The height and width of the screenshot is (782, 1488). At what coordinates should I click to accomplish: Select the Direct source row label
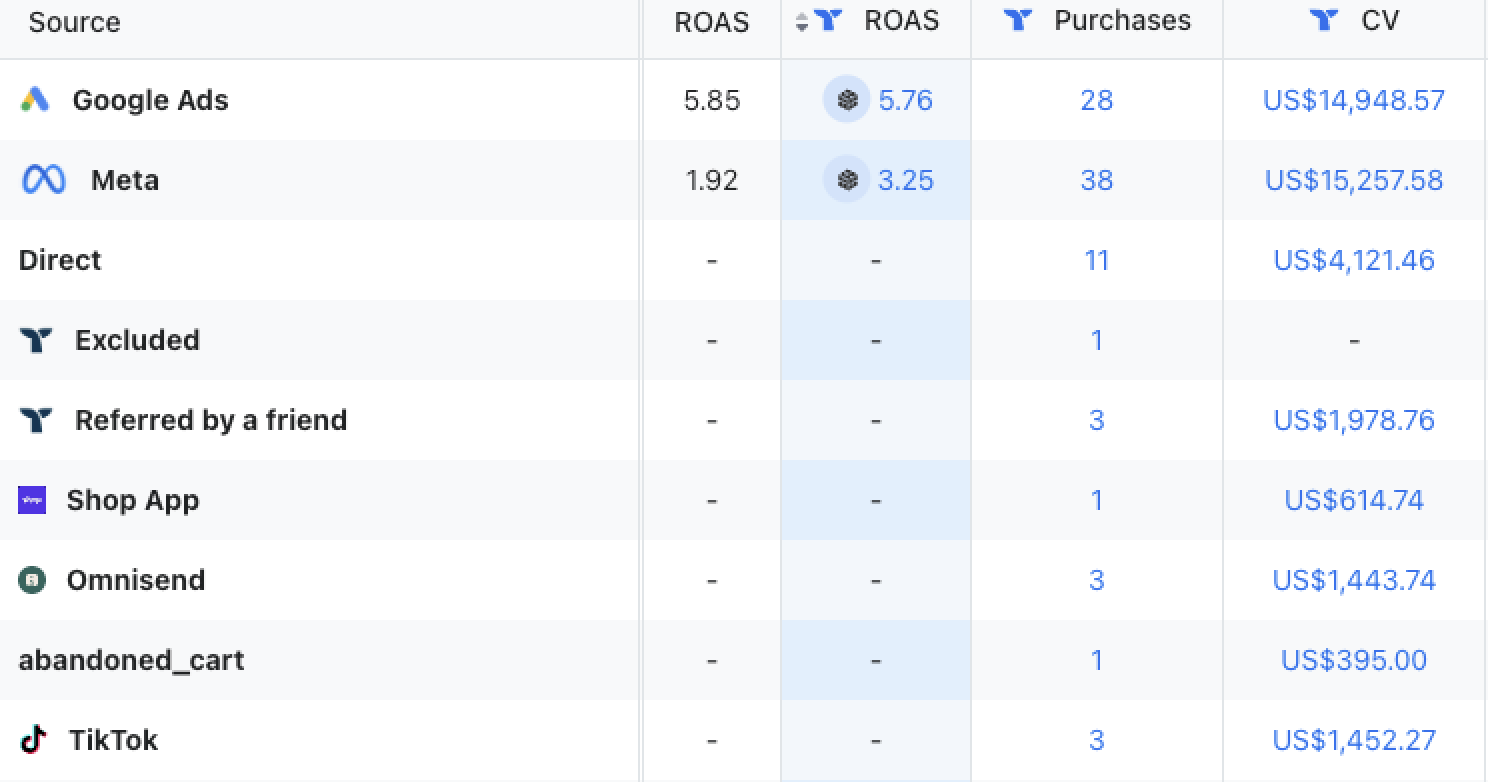[x=60, y=260]
